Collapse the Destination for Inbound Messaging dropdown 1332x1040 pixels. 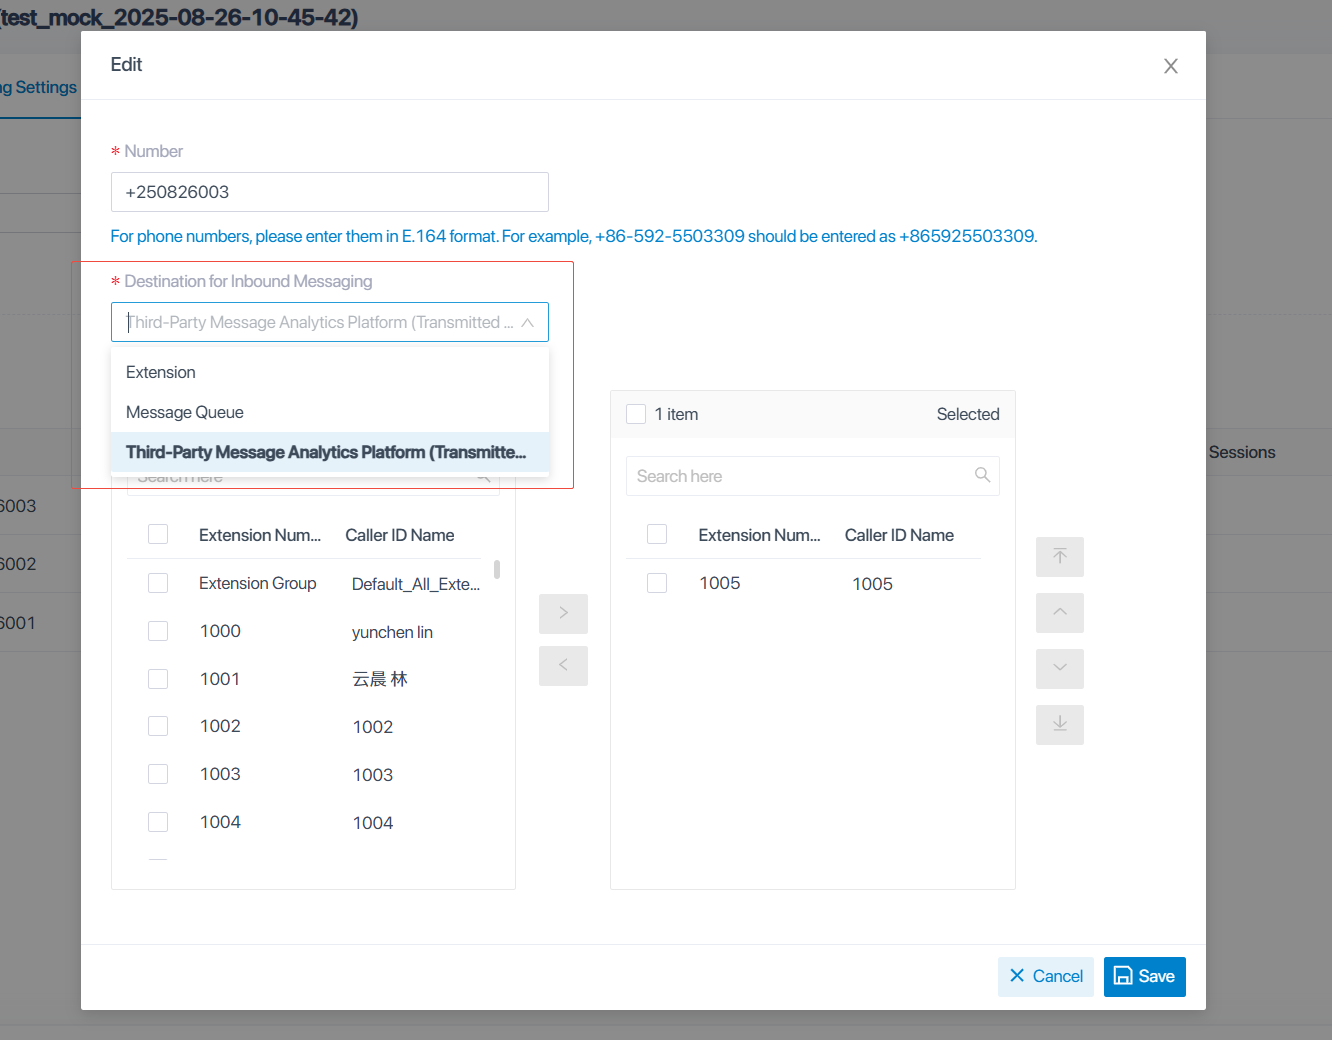[528, 323]
